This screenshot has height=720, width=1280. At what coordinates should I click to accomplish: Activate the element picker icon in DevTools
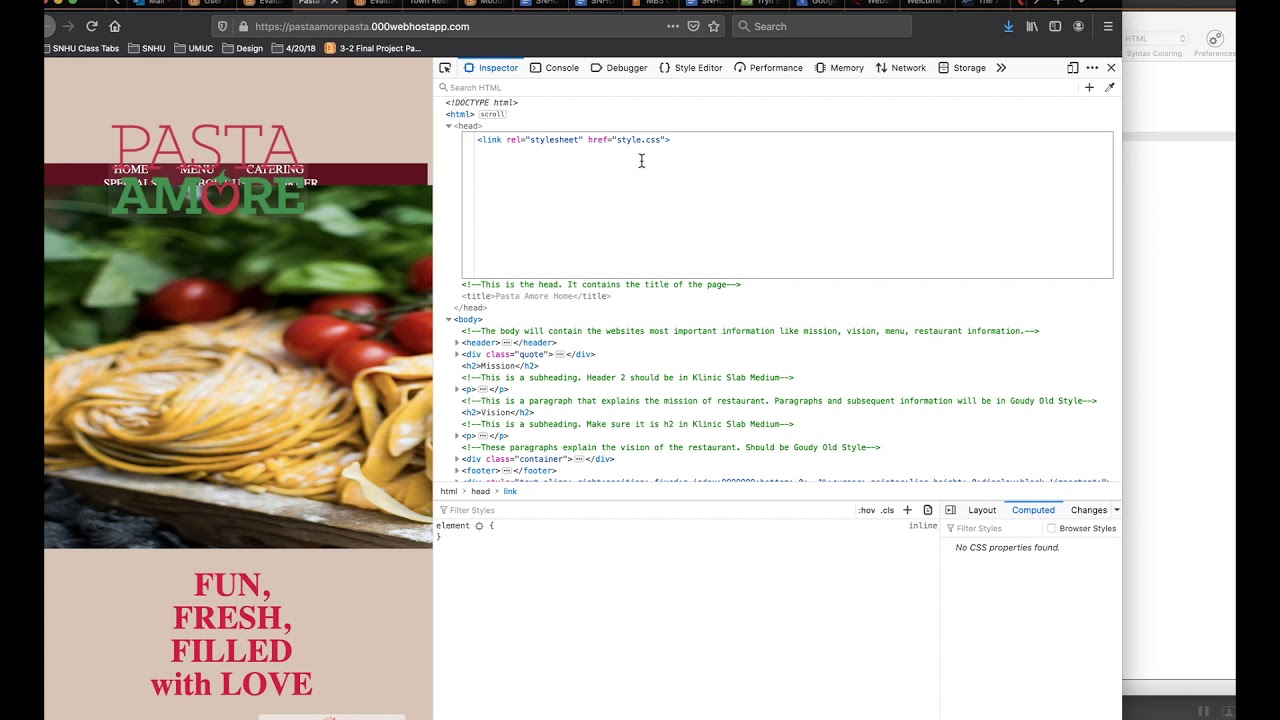[x=445, y=68]
